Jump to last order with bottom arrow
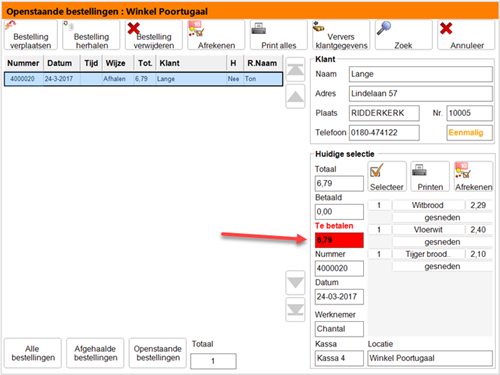Viewport: 500px width, 375px height. 295,310
